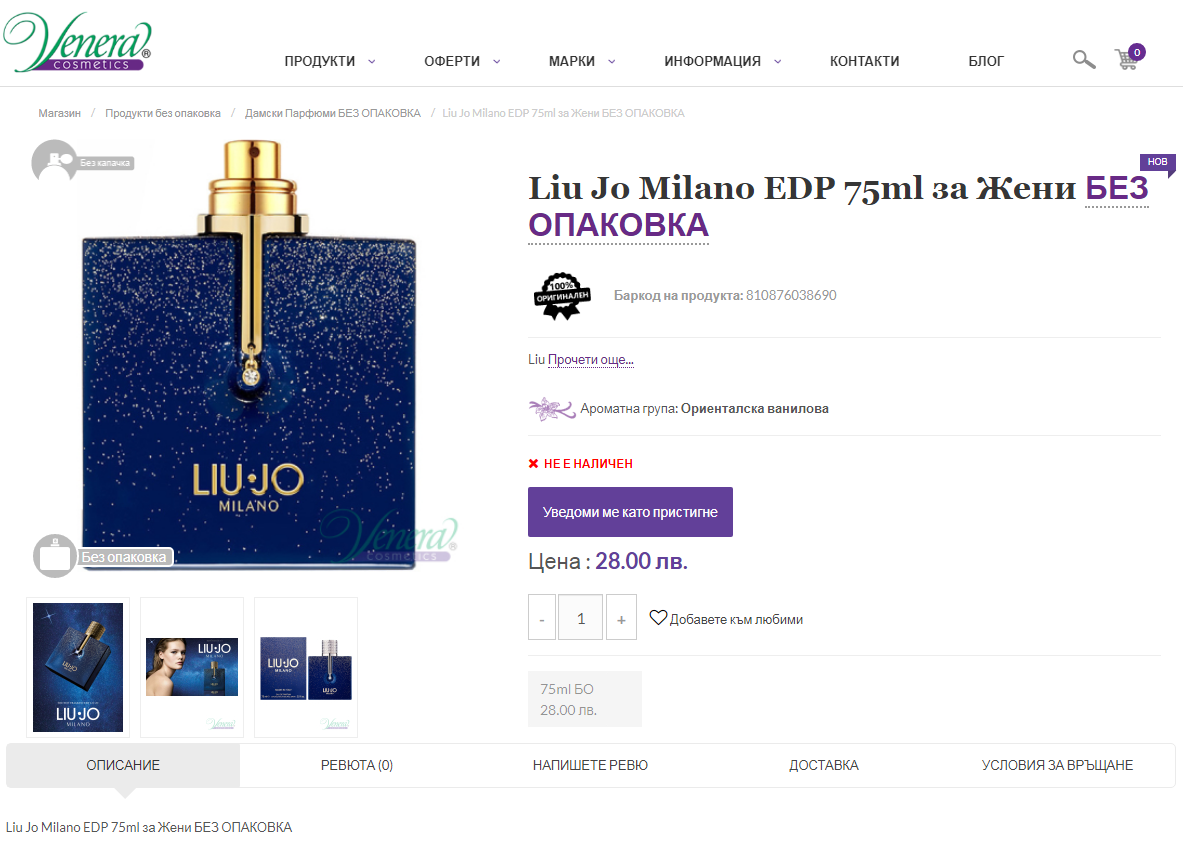Image resolution: width=1183 pixels, height=856 pixels.
Task: Open the 'Прочети още...' link
Action: (591, 360)
